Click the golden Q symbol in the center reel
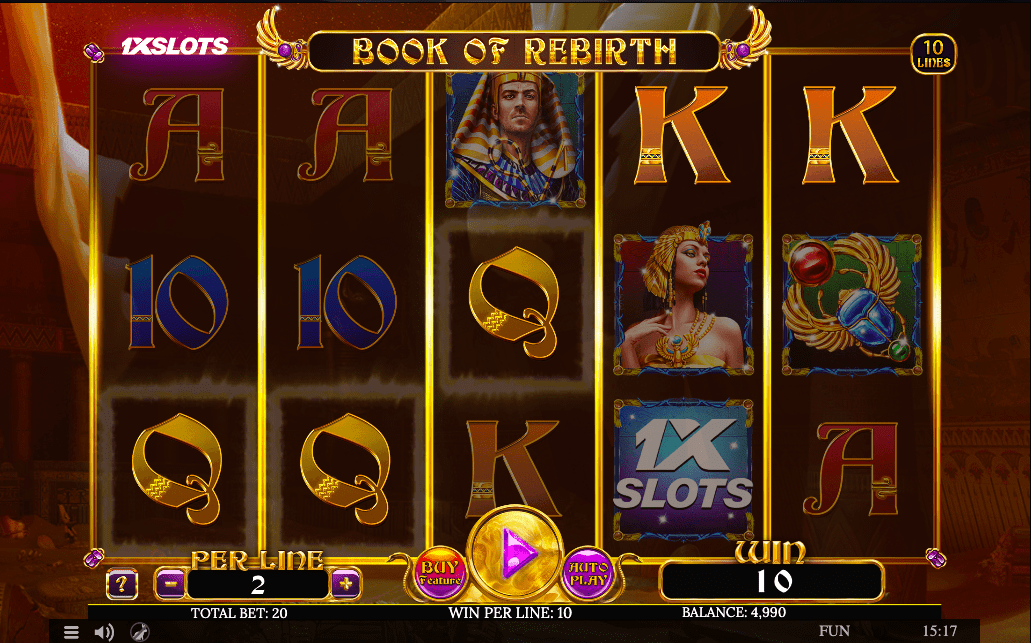The width and height of the screenshot is (1031, 643). [x=515, y=303]
